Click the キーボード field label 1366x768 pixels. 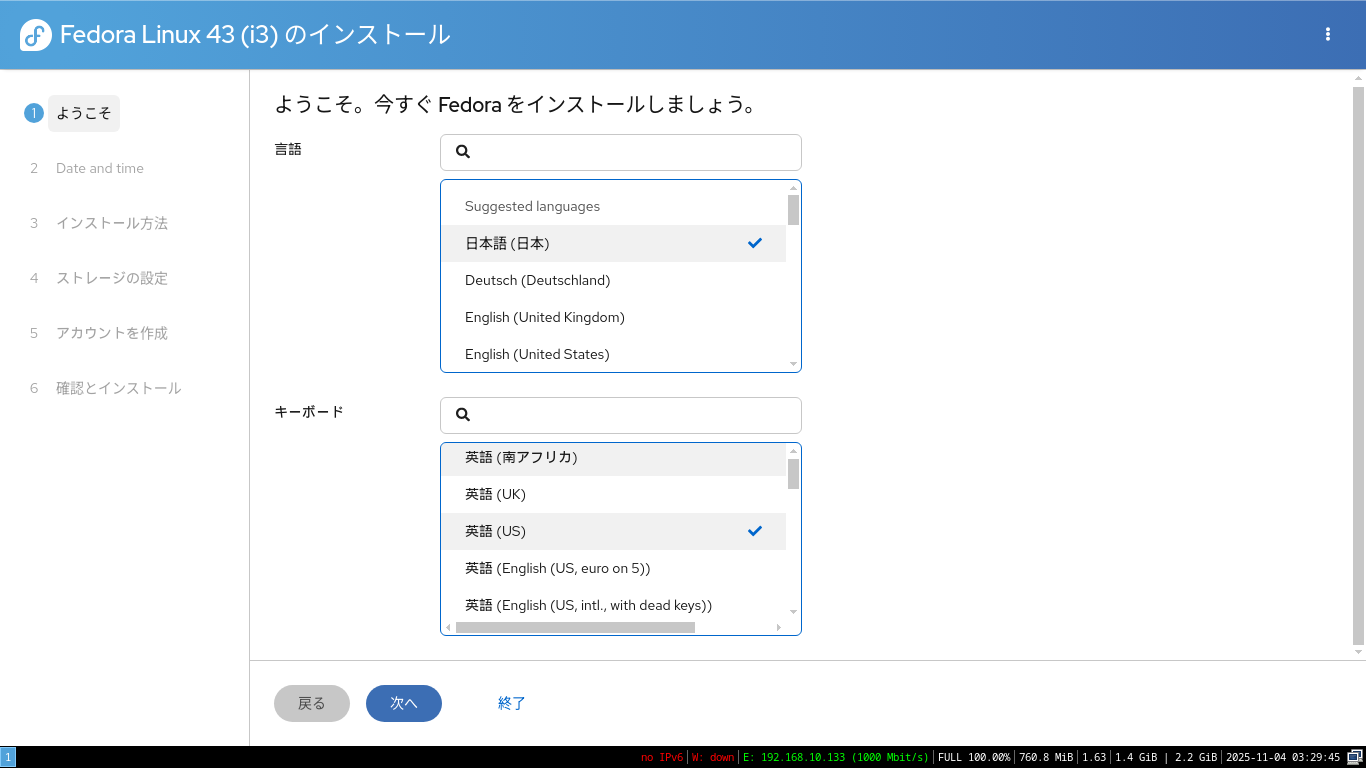coord(309,411)
